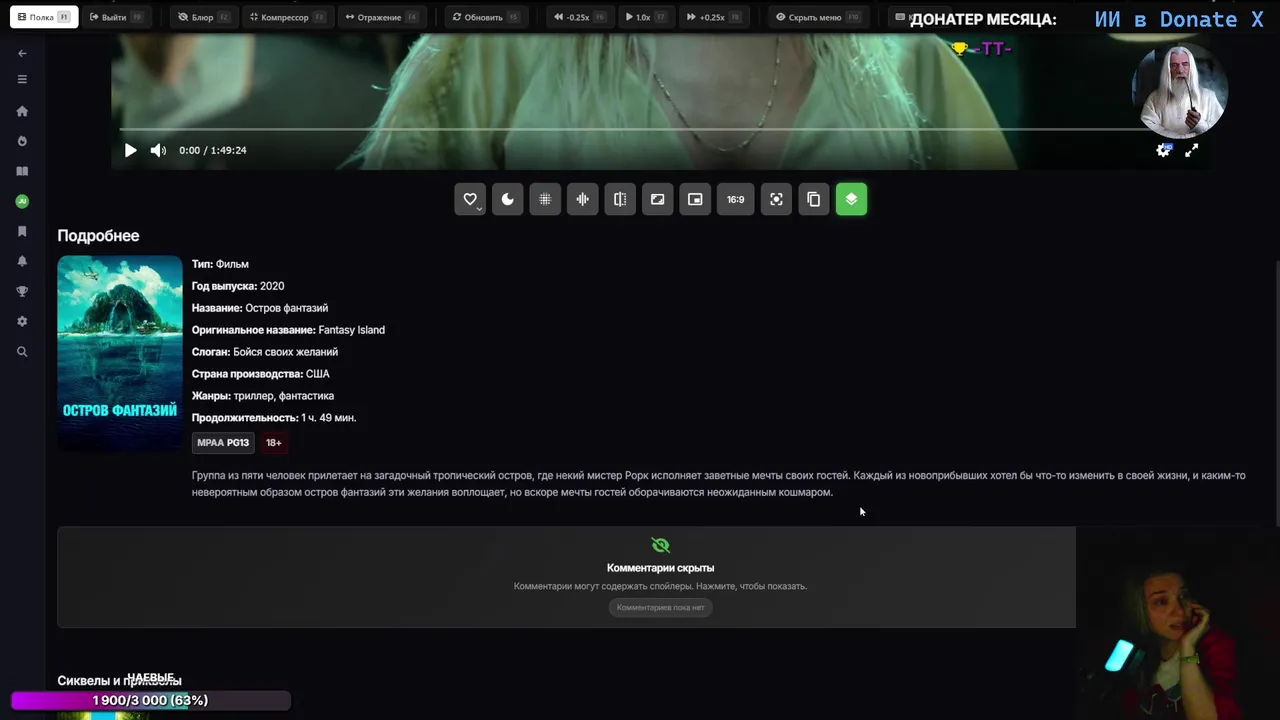Click the Полка button in top bar
This screenshot has height=720, width=1280.
click(44, 17)
